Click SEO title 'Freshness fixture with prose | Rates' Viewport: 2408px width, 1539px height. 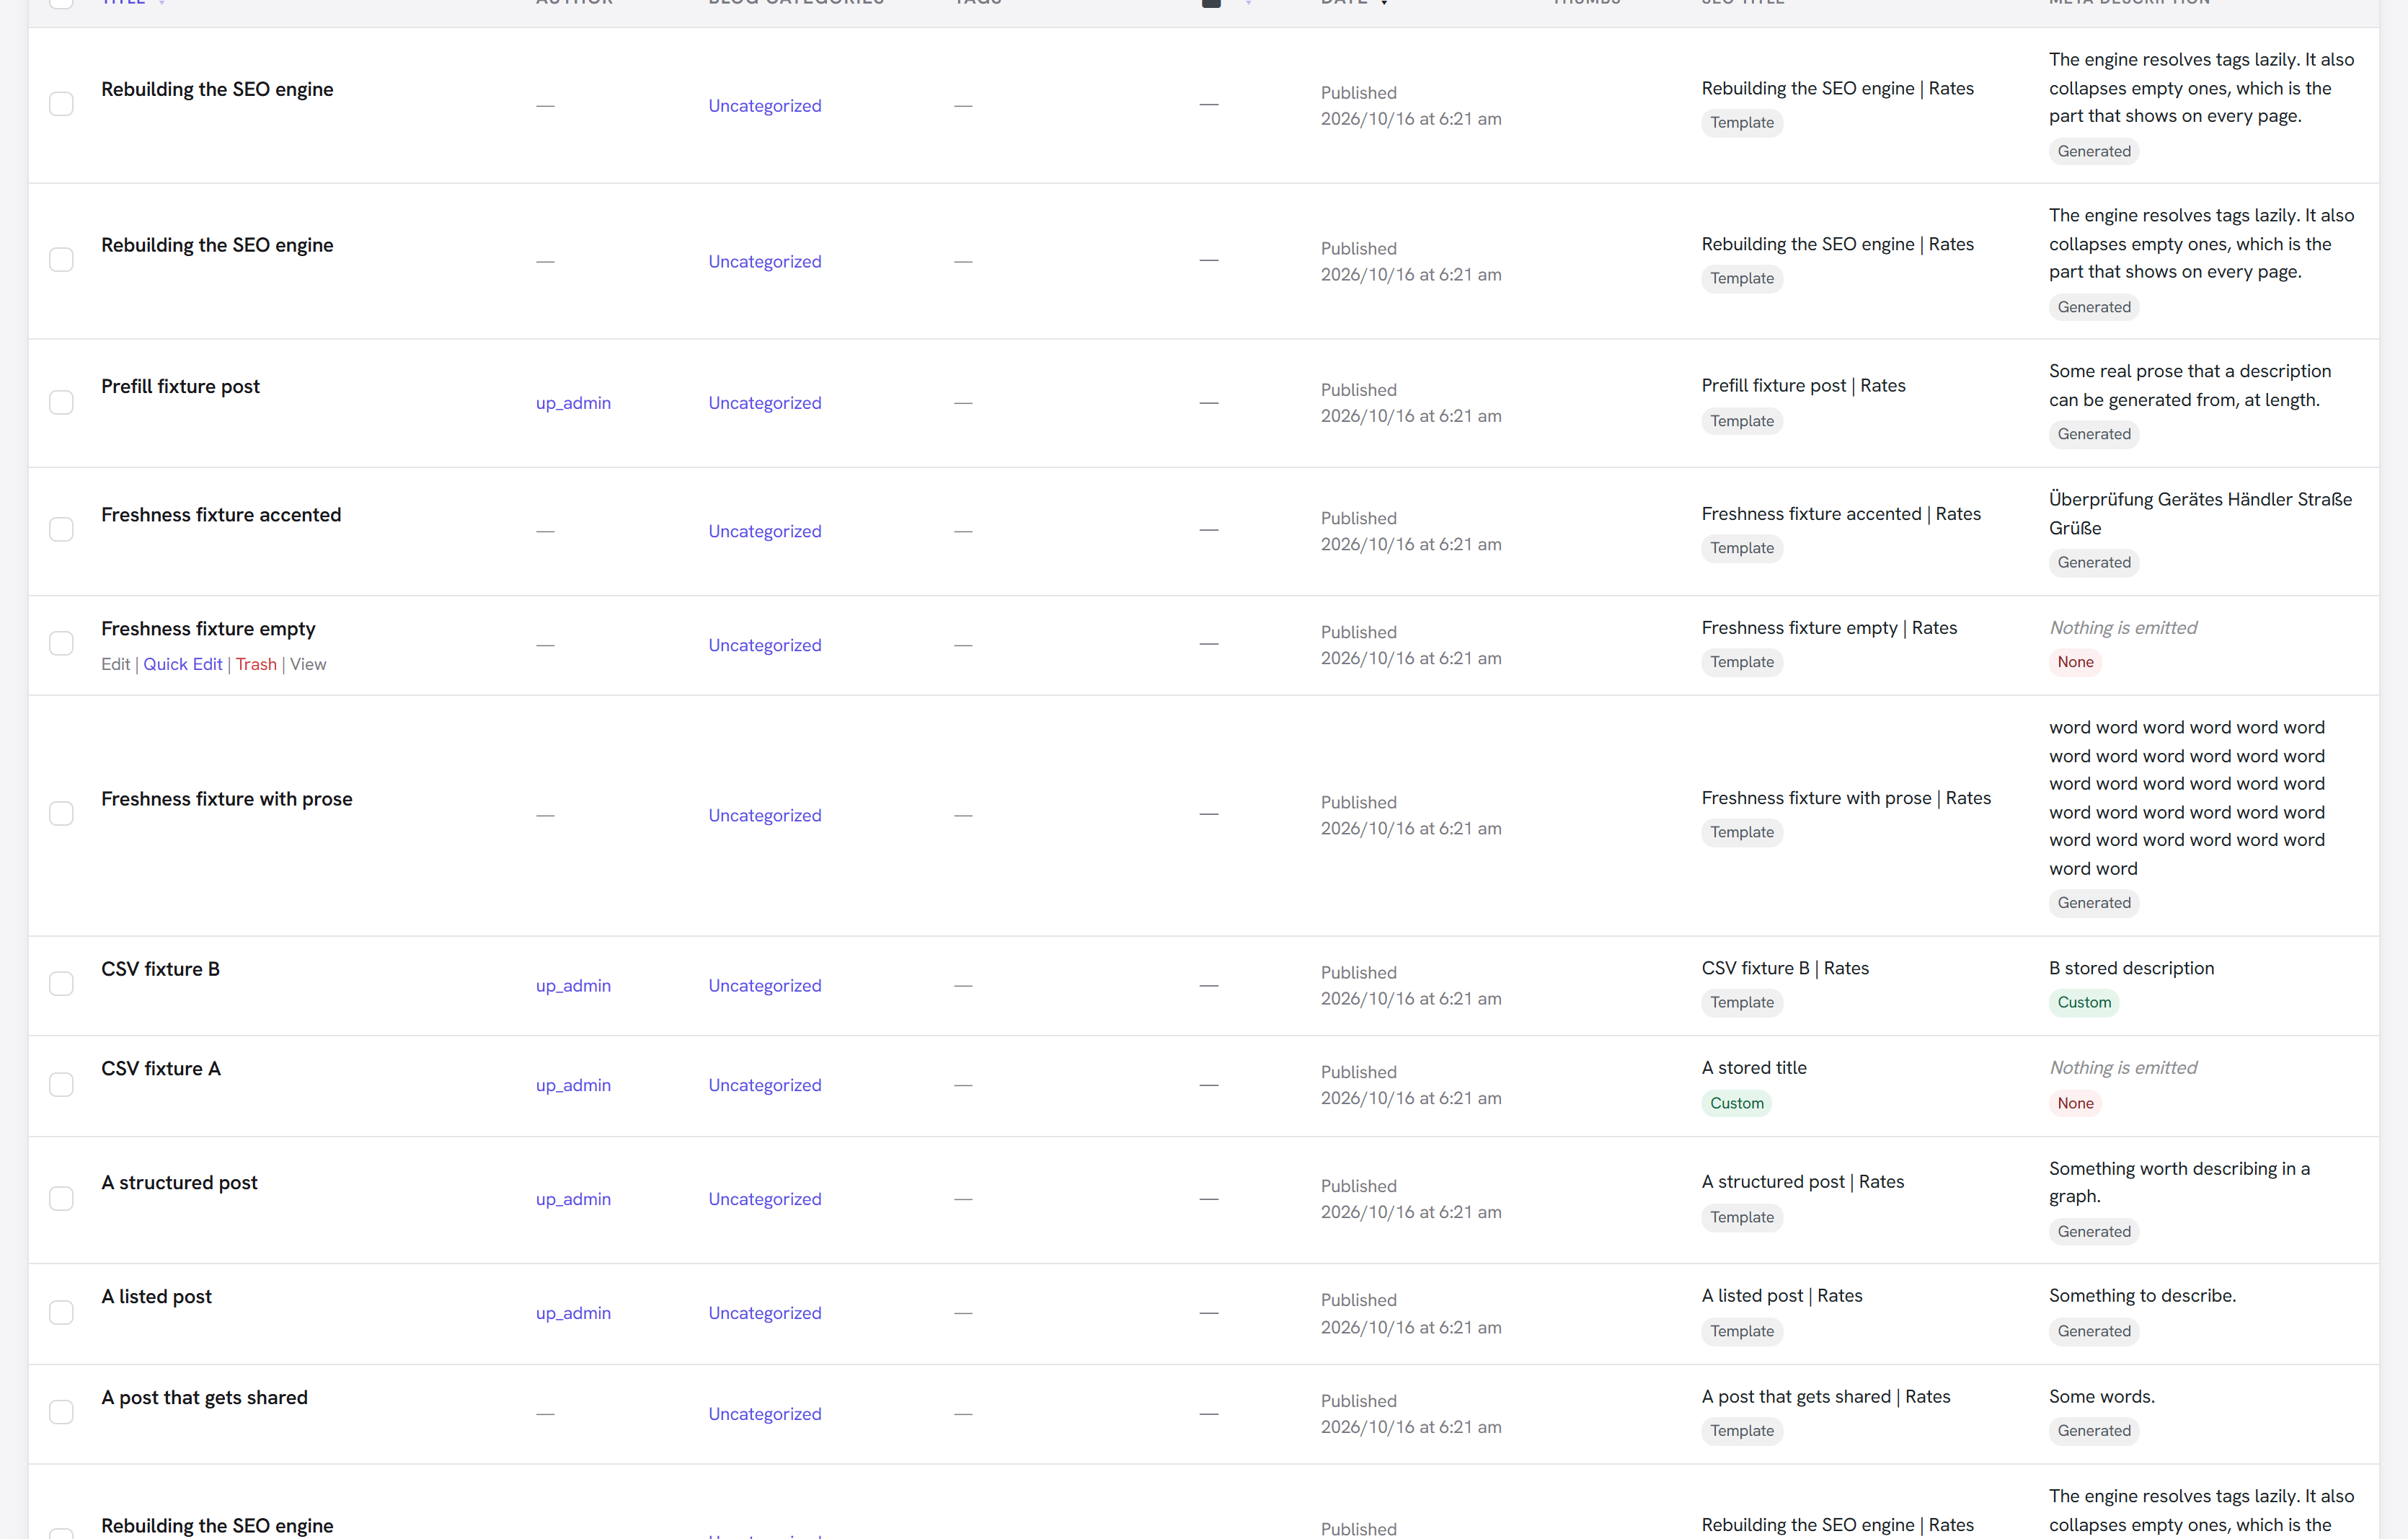click(1846, 798)
